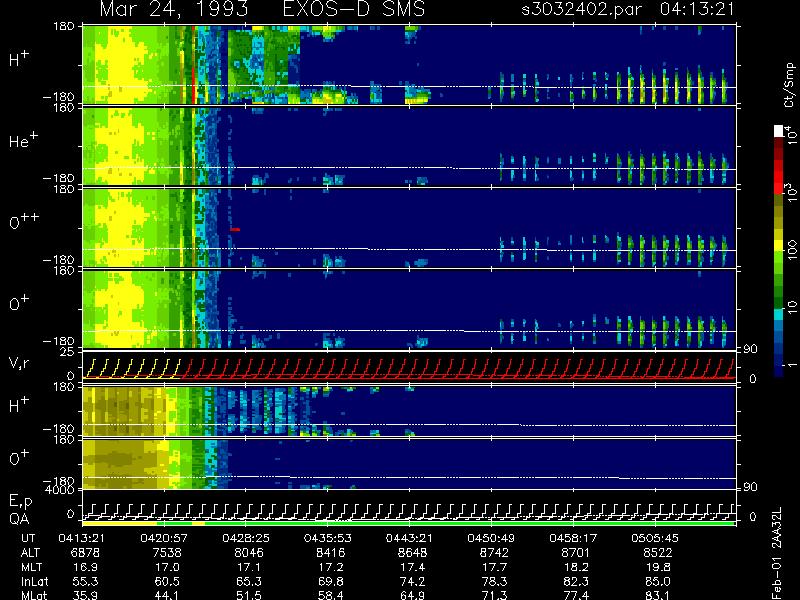The width and height of the screenshot is (800, 600).
Task: Pick the cyan segment of the color scale
Action: [x=779, y=315]
